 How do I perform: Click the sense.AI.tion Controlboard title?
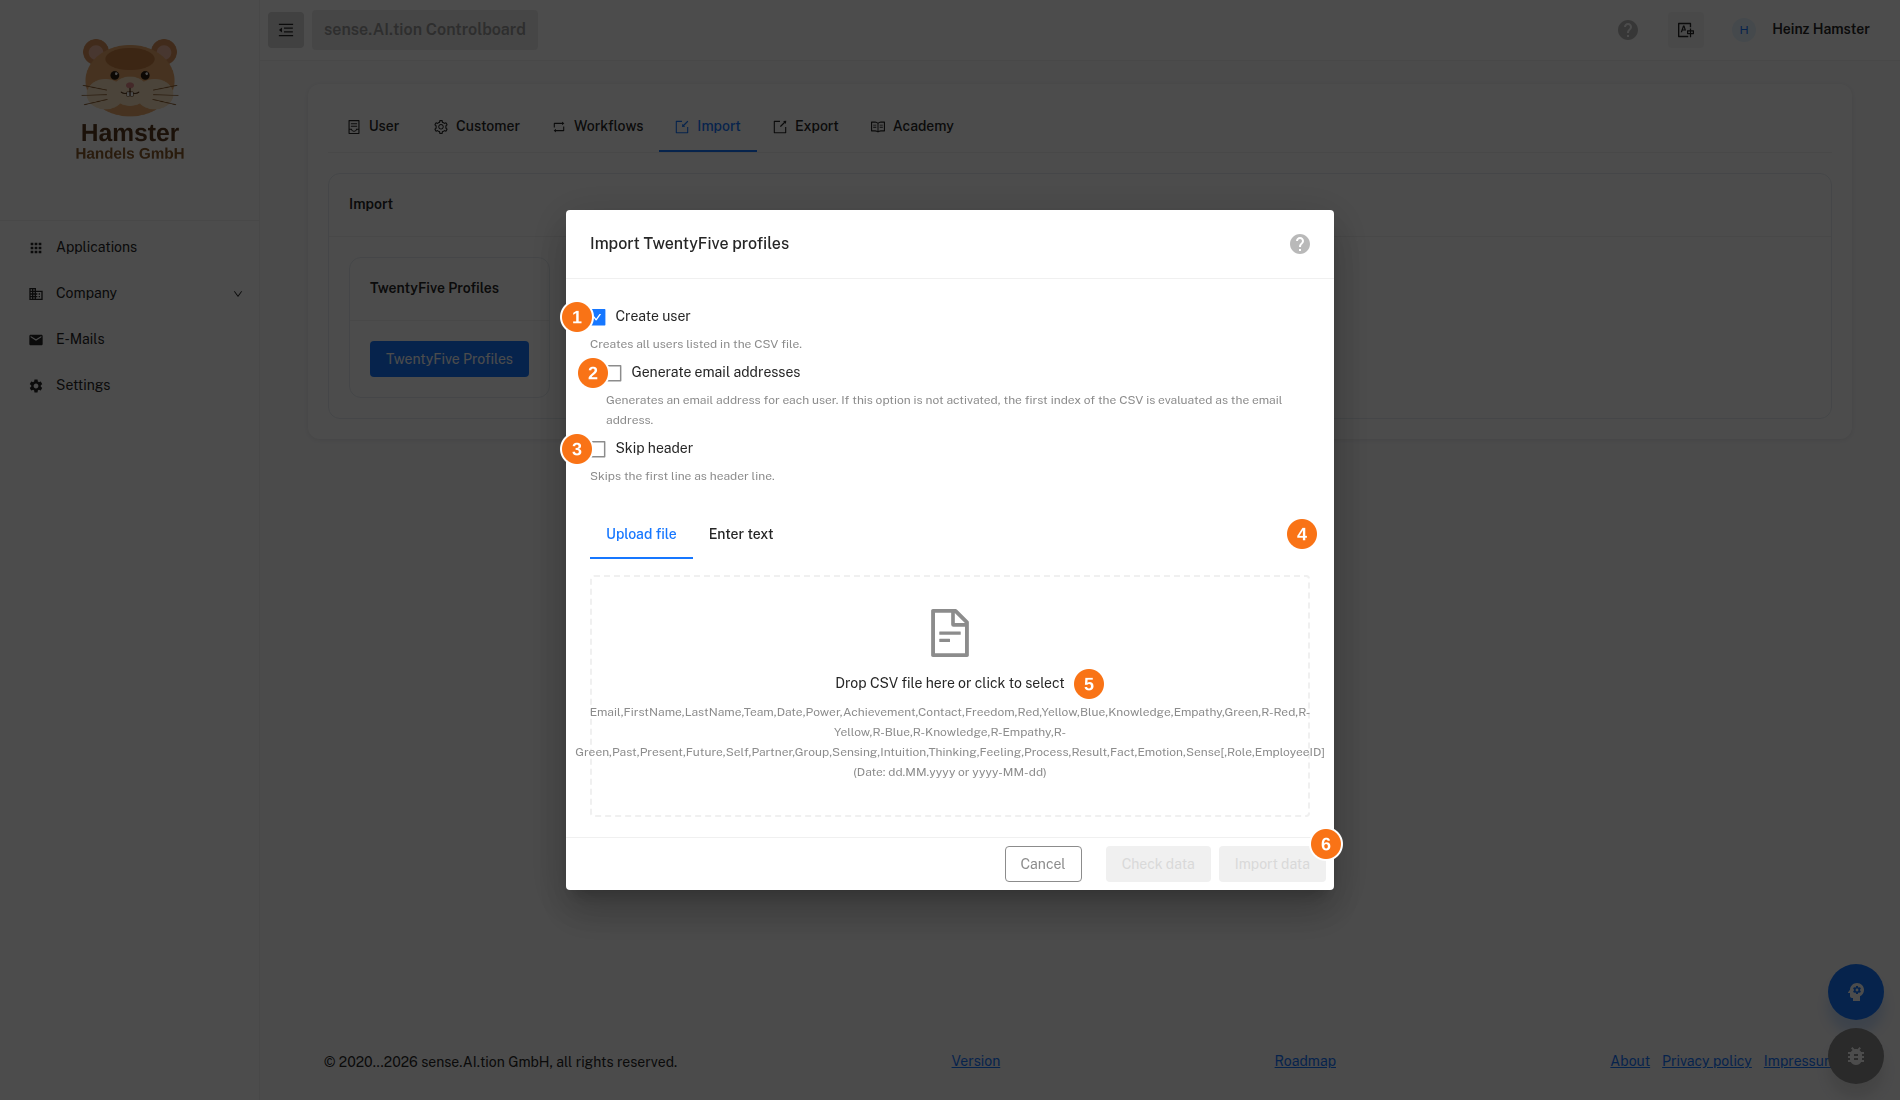425,30
